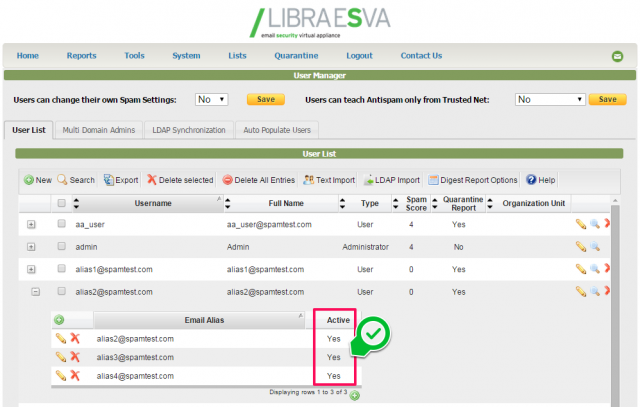The width and height of the screenshot is (640, 407).
Task: Switch to the Multi Domain Admins tab
Action: point(99,130)
